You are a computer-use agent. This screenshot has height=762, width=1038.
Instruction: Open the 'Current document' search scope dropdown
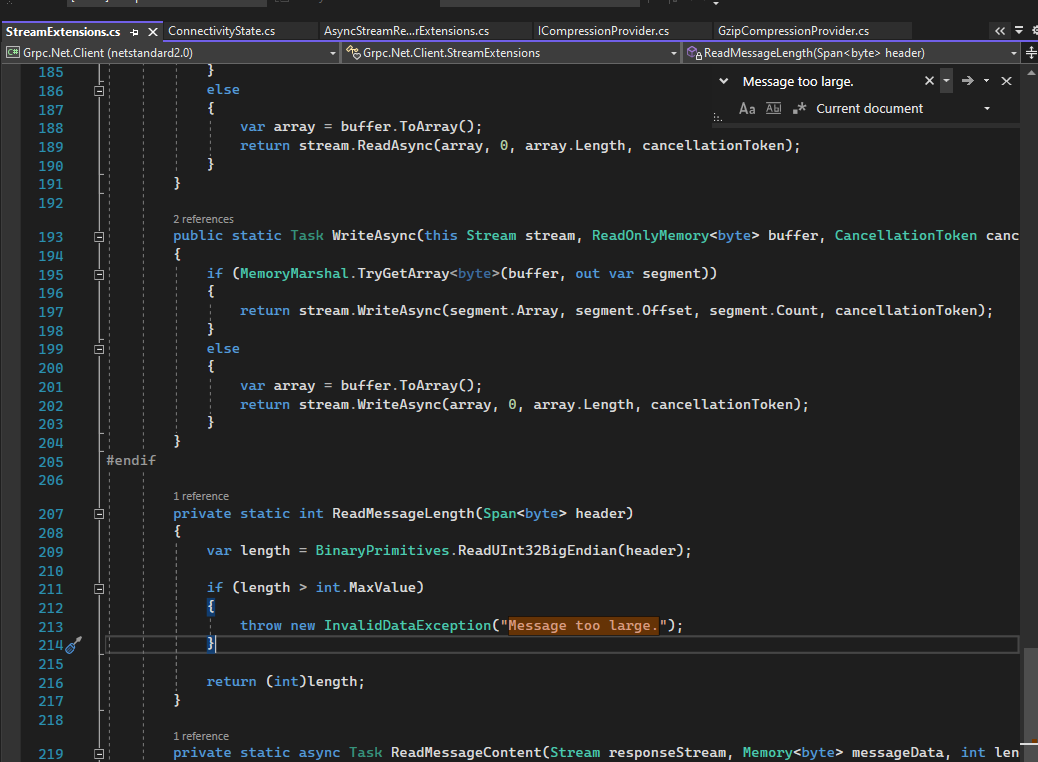987,108
